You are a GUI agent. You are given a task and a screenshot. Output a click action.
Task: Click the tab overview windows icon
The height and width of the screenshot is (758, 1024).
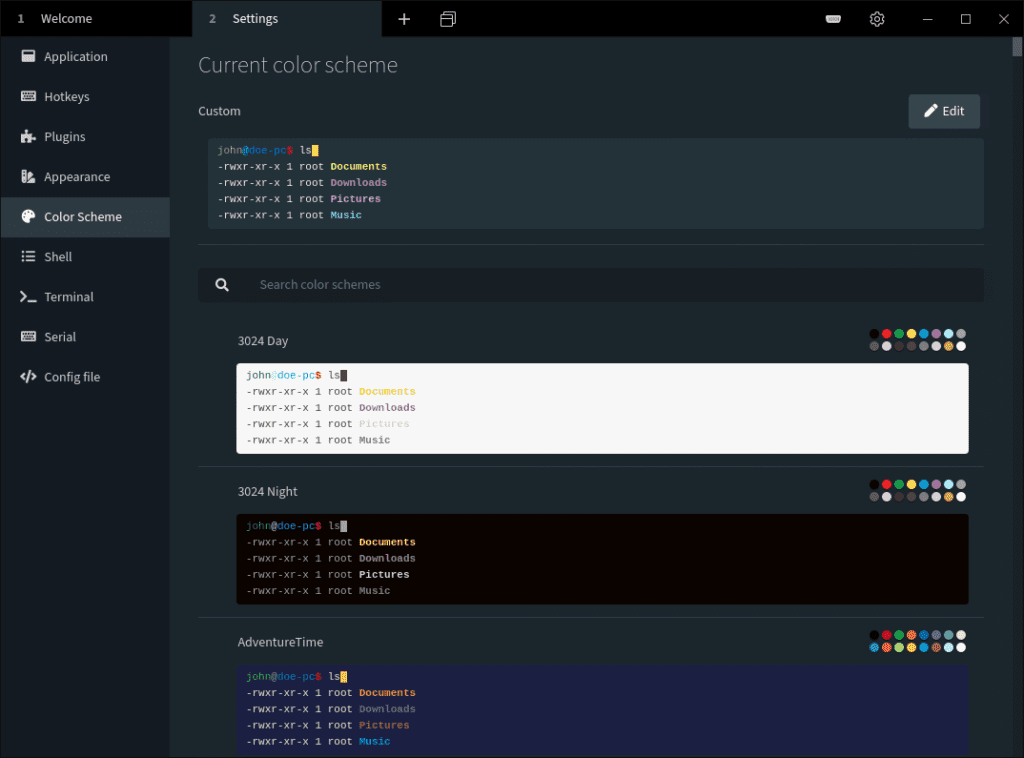pos(448,19)
